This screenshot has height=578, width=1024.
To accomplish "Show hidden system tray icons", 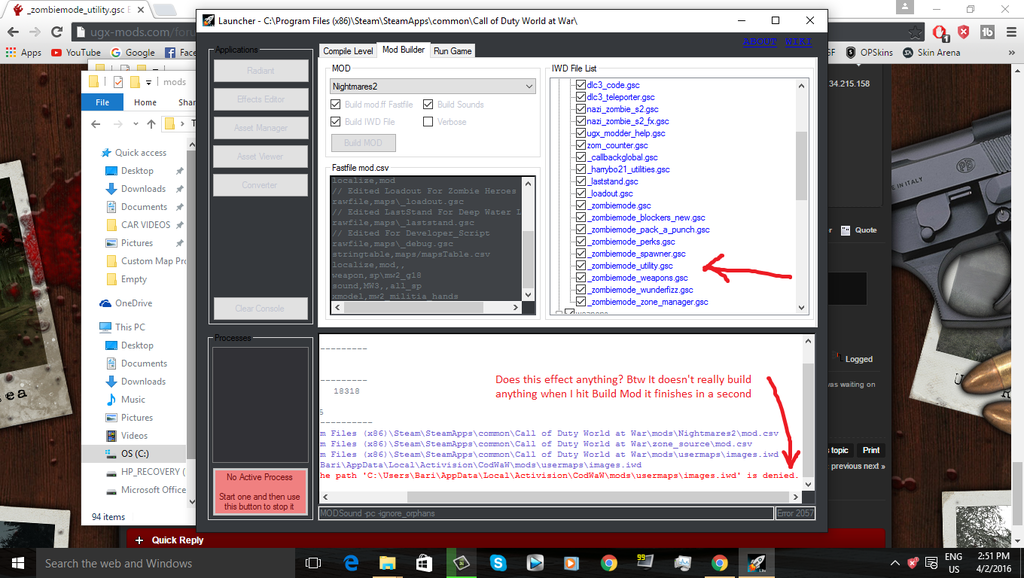I will click(x=894, y=563).
